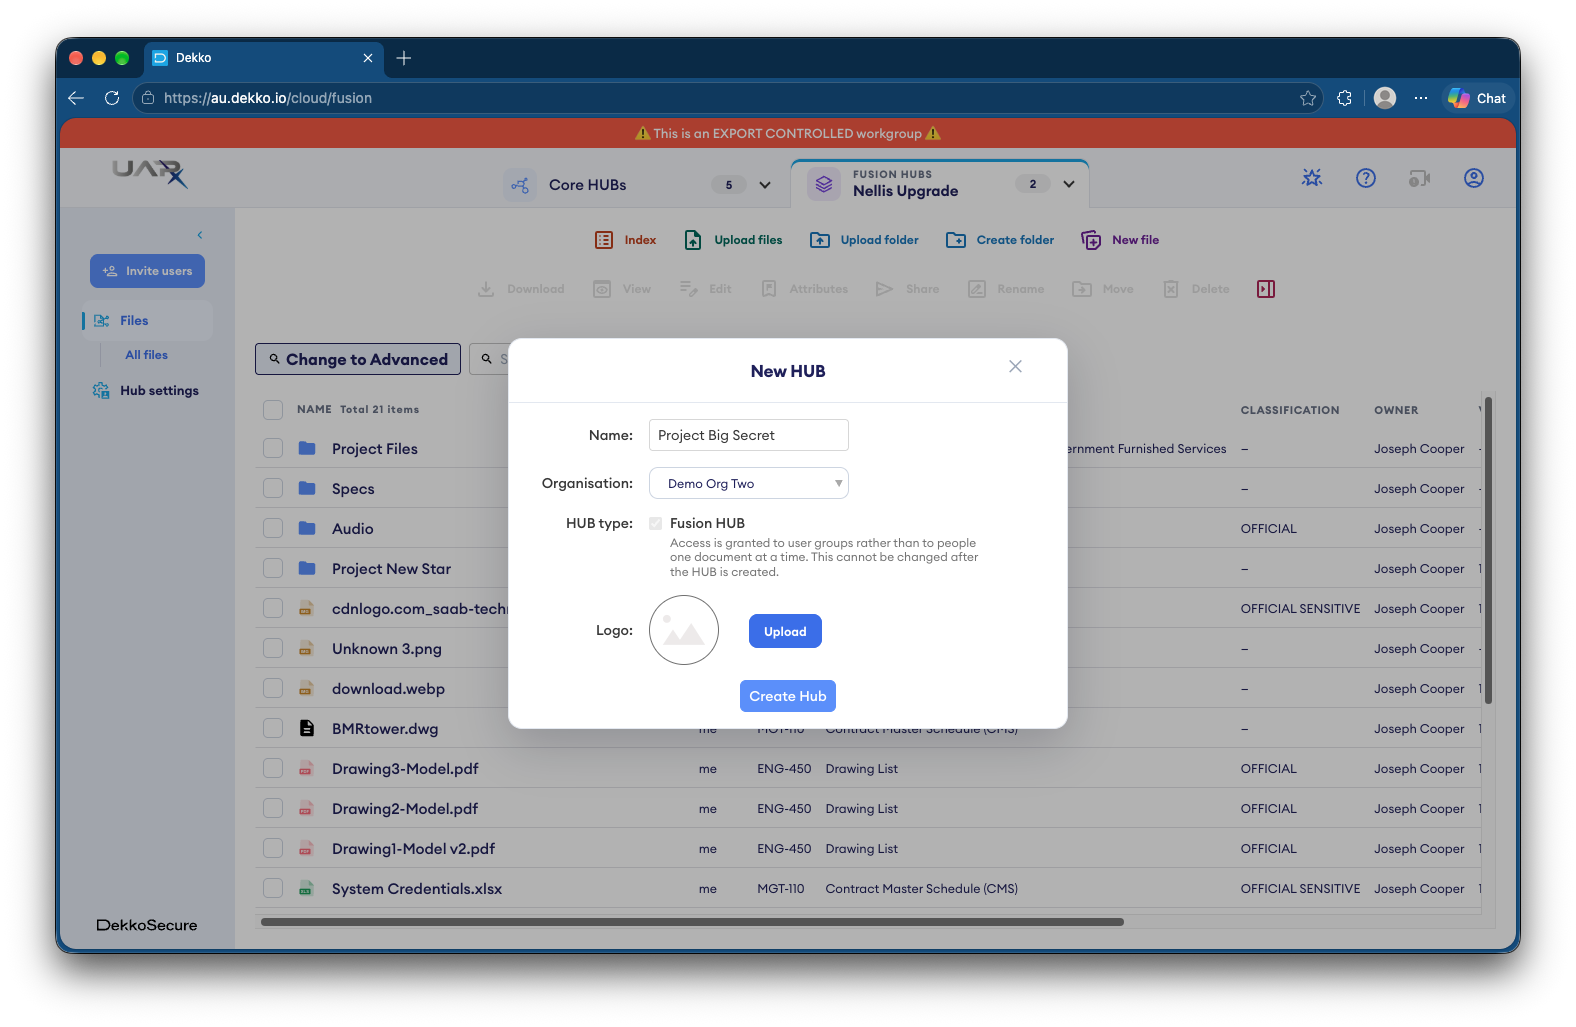Collapse the left sidebar chevron

pos(200,235)
